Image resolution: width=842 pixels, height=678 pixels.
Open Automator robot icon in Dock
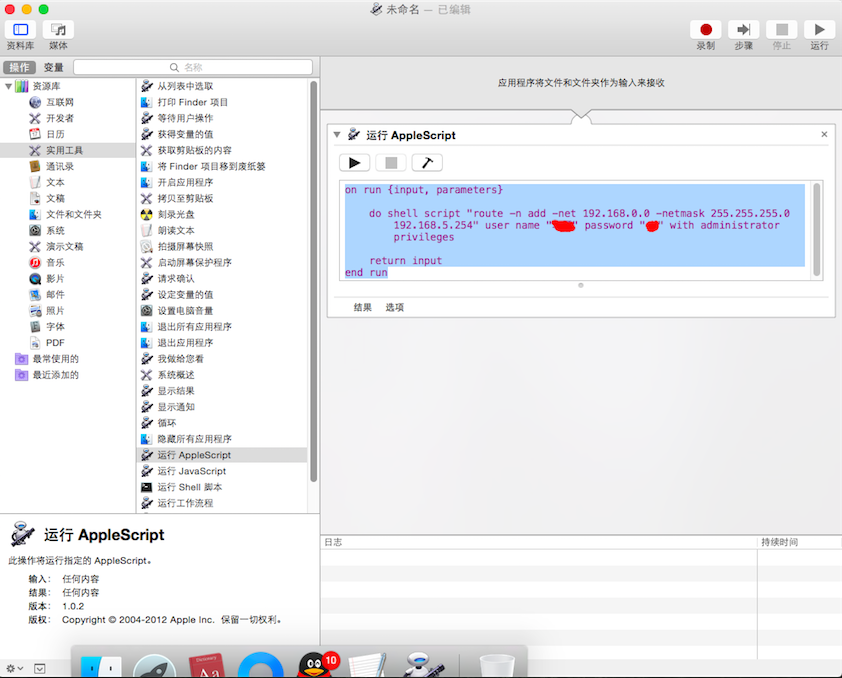pos(424,665)
